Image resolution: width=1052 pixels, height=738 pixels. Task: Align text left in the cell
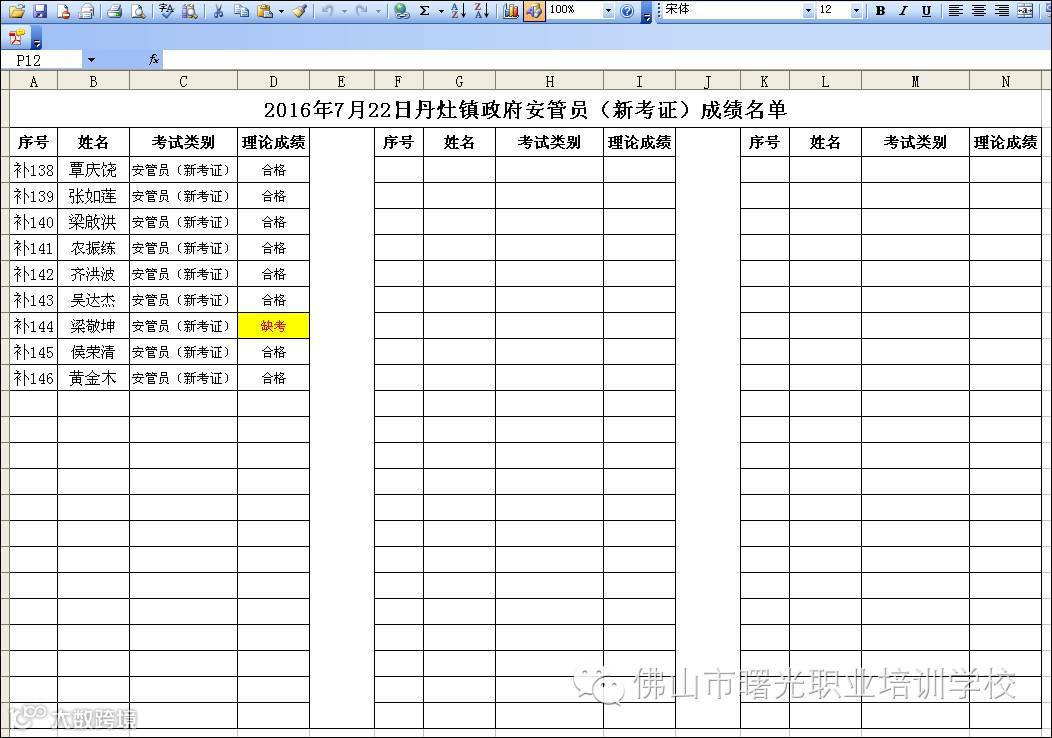(955, 11)
